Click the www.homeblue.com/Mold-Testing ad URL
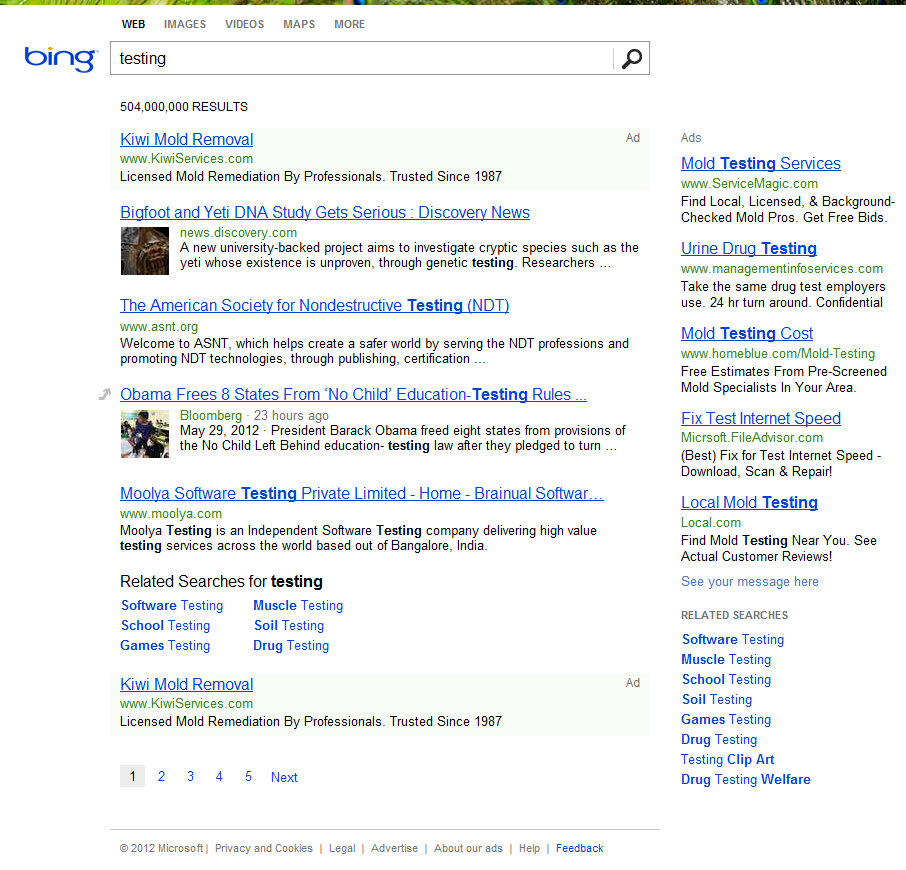906x870 pixels. 778,353
